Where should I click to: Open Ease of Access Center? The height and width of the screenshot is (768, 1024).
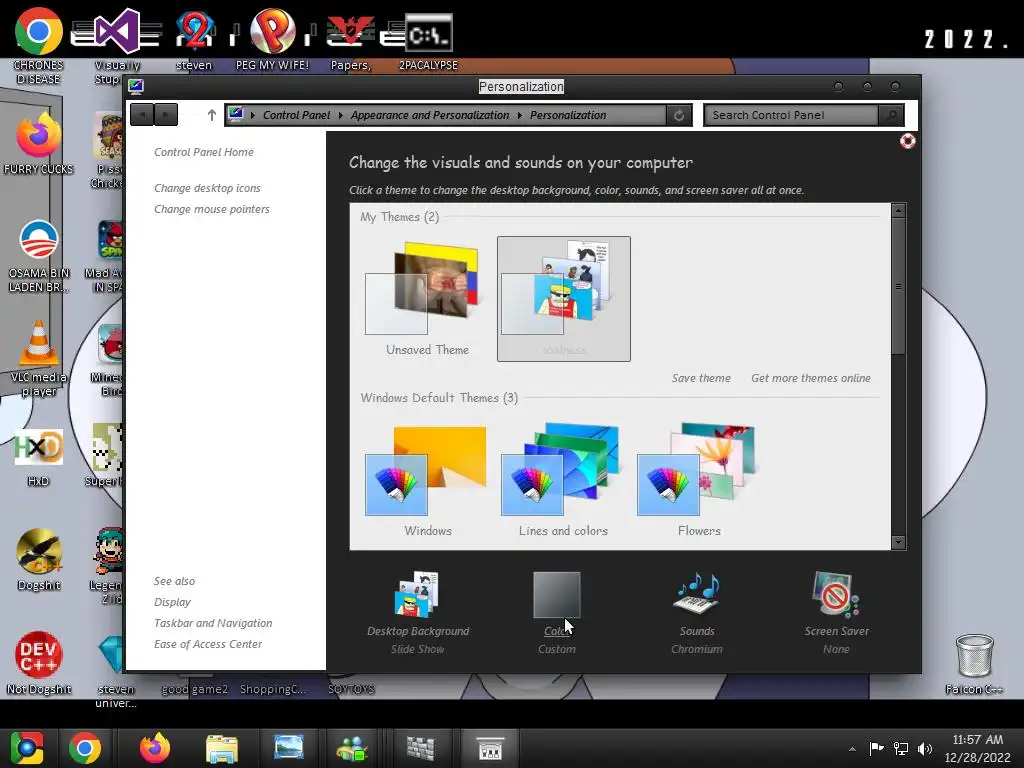pyautogui.click(x=208, y=644)
